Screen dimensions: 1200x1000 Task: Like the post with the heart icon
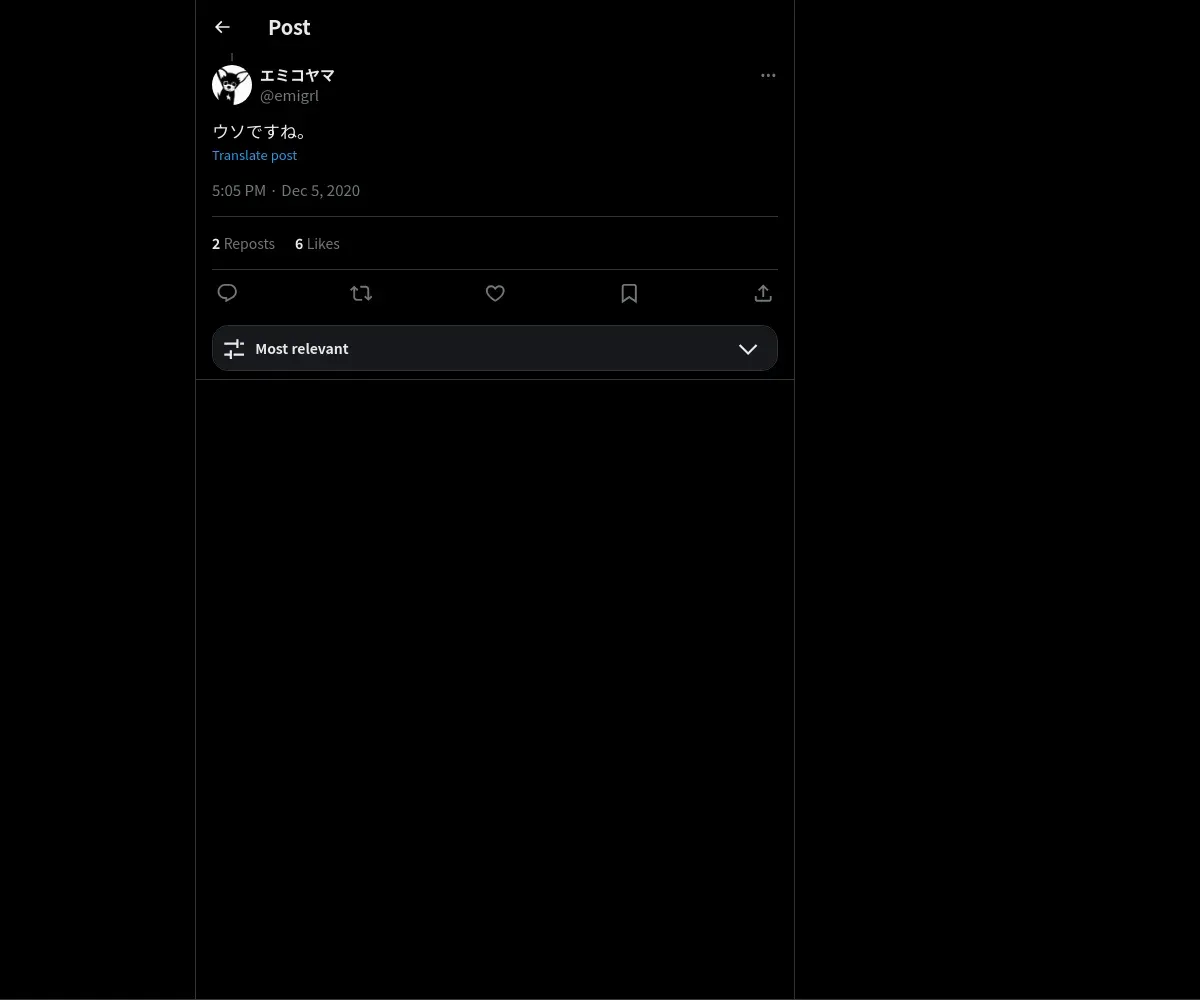click(495, 293)
